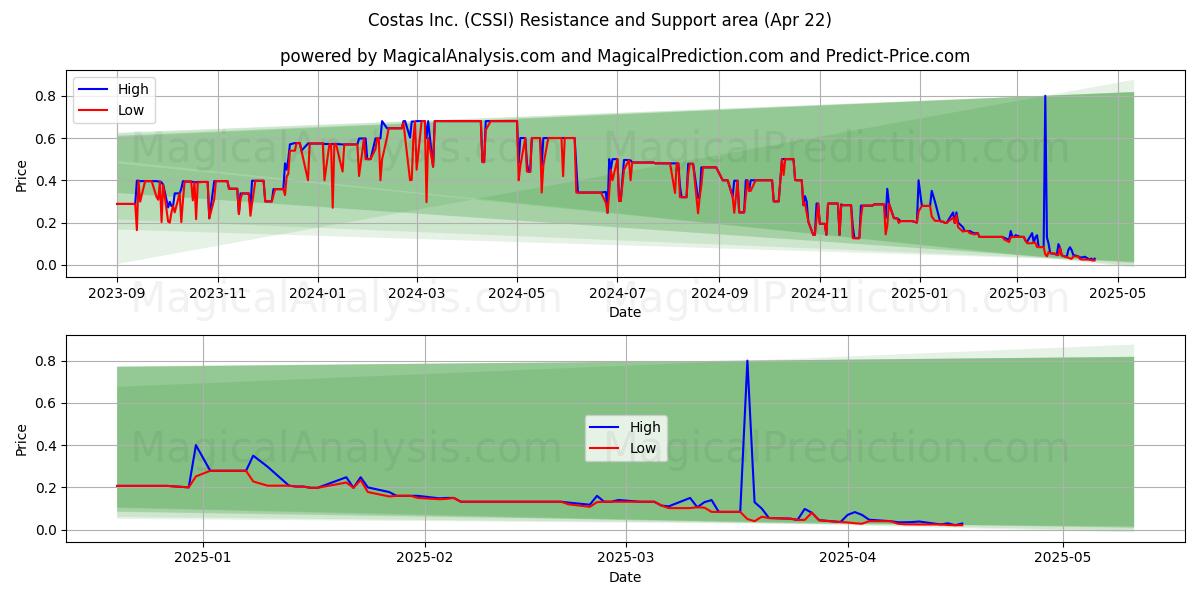Click the '2023-09' x-axis label in the top chart
Image resolution: width=1200 pixels, height=600 pixels.
117,293
